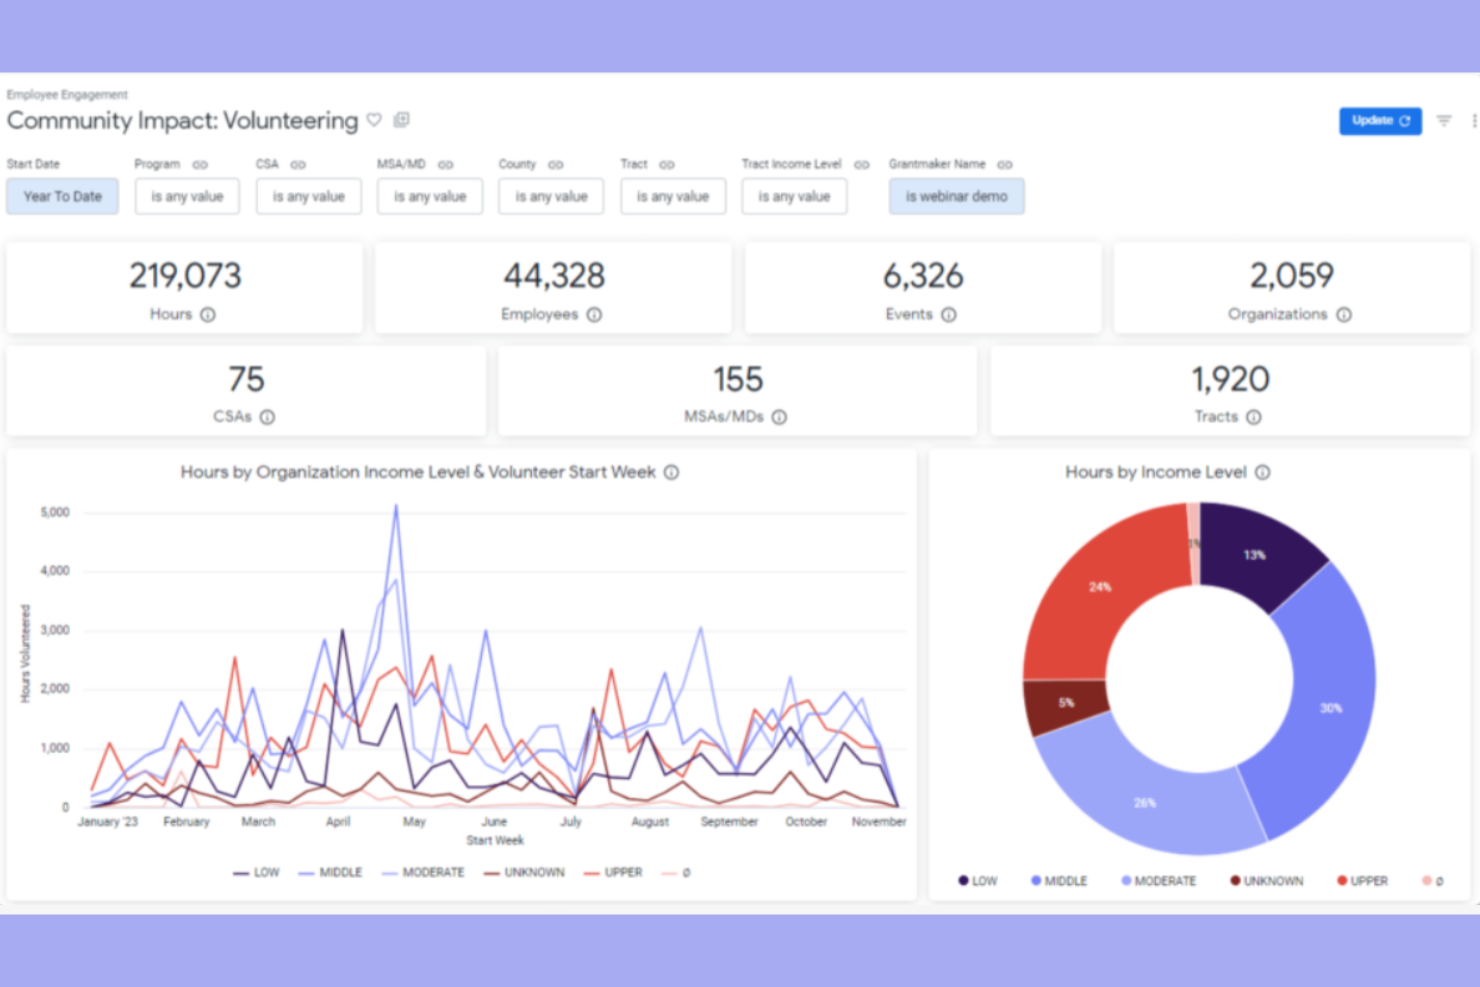Click the info icon beside the Hours metric
The width and height of the screenshot is (1480, 987).
click(x=207, y=314)
